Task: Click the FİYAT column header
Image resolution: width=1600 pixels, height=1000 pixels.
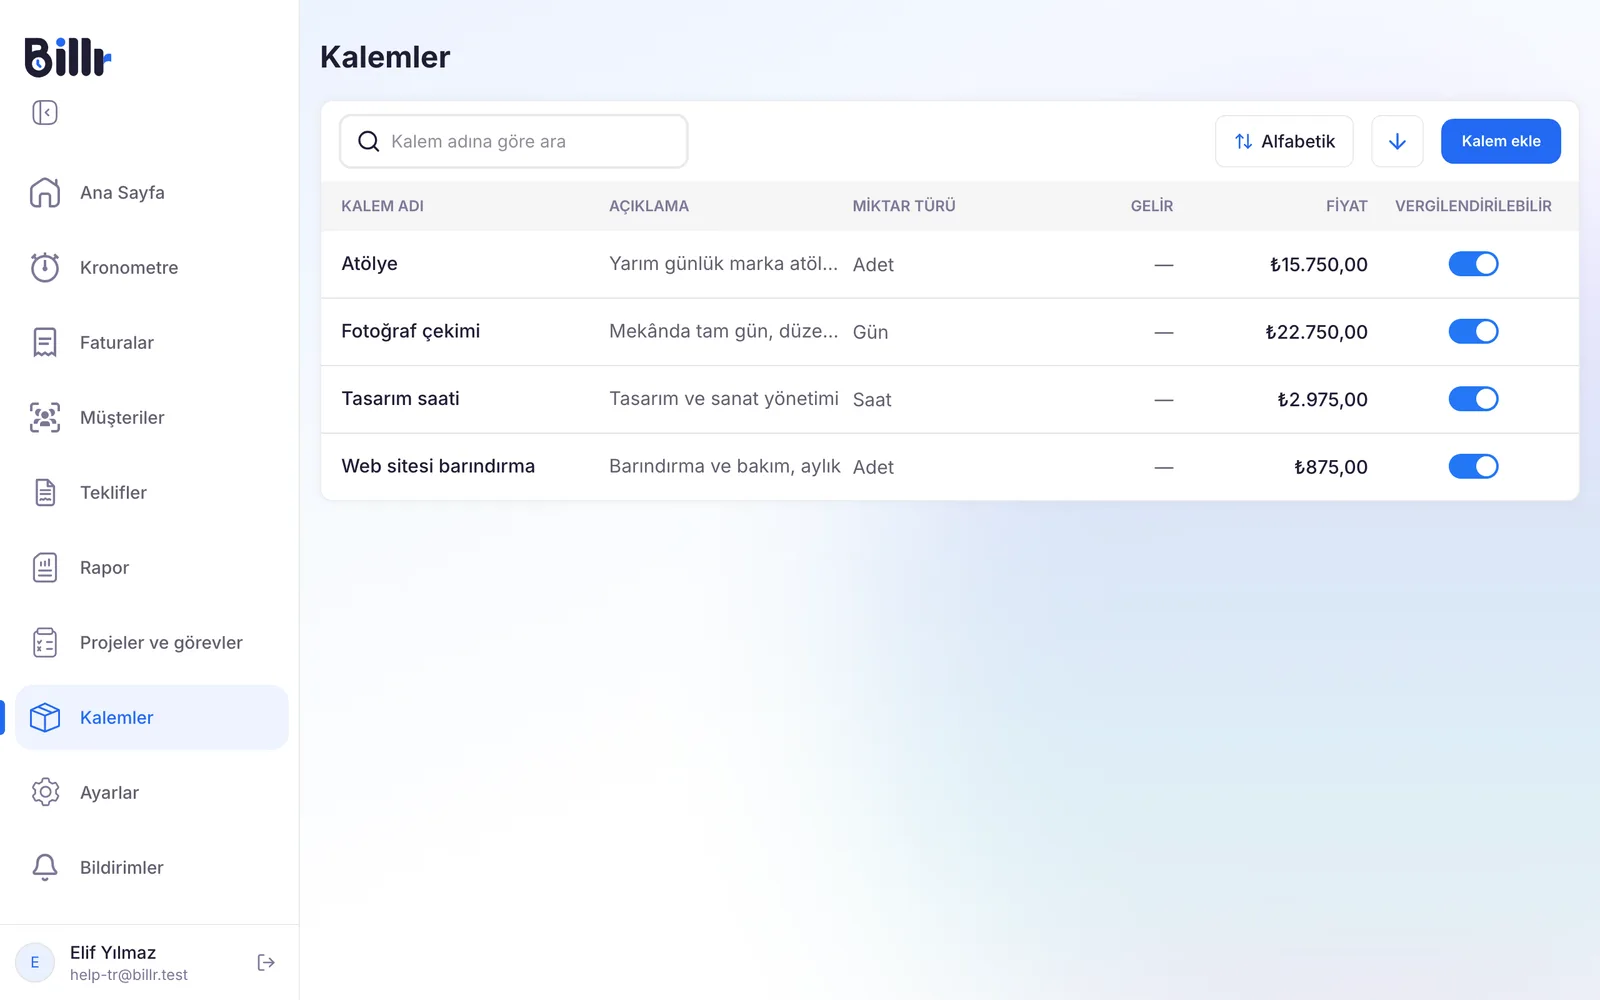Action: point(1347,206)
